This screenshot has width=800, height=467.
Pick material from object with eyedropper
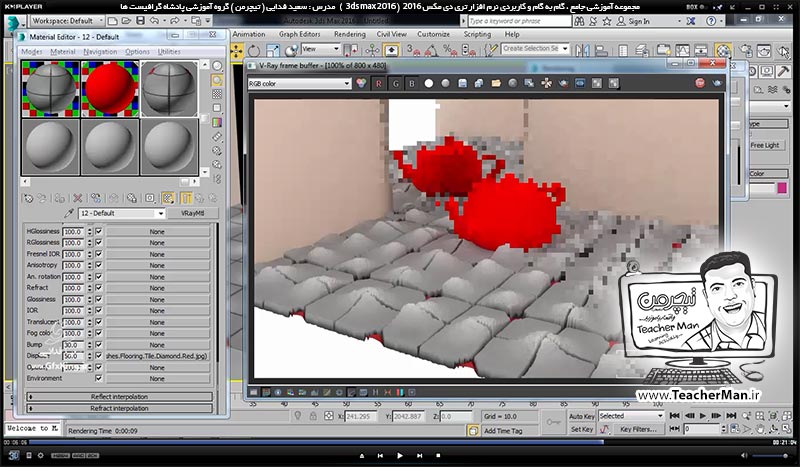coord(69,213)
